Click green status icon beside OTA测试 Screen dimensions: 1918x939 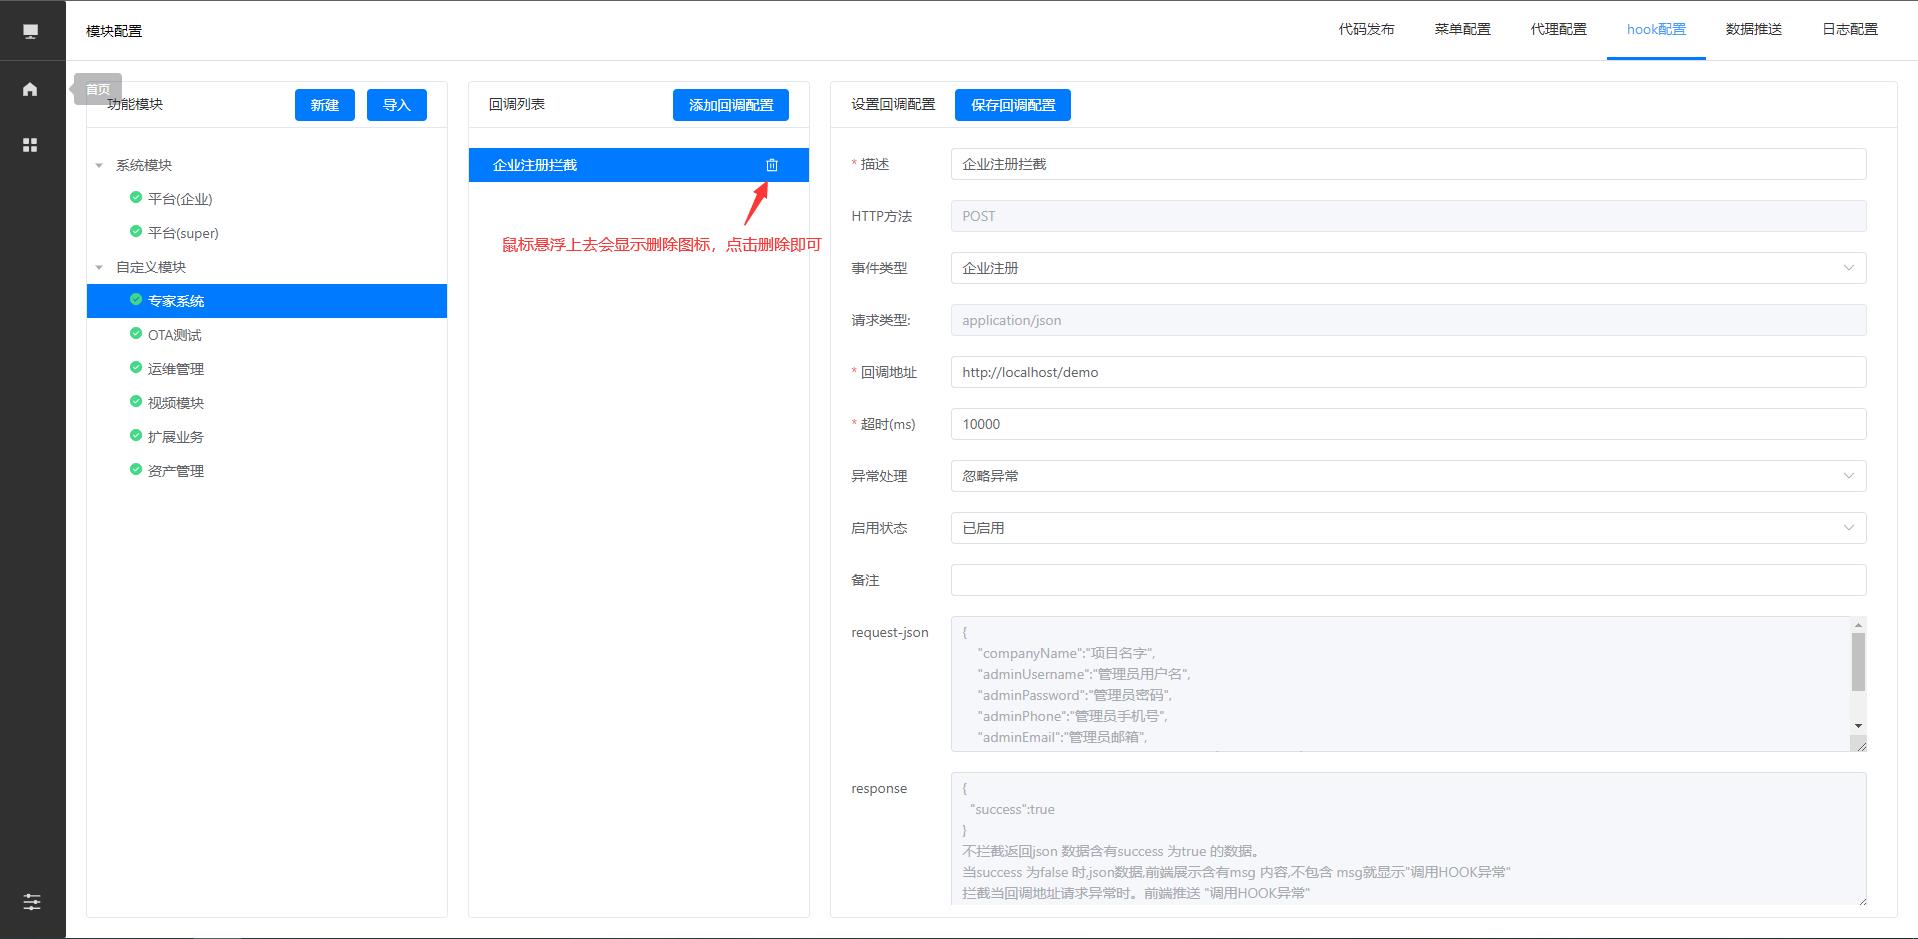(x=136, y=334)
